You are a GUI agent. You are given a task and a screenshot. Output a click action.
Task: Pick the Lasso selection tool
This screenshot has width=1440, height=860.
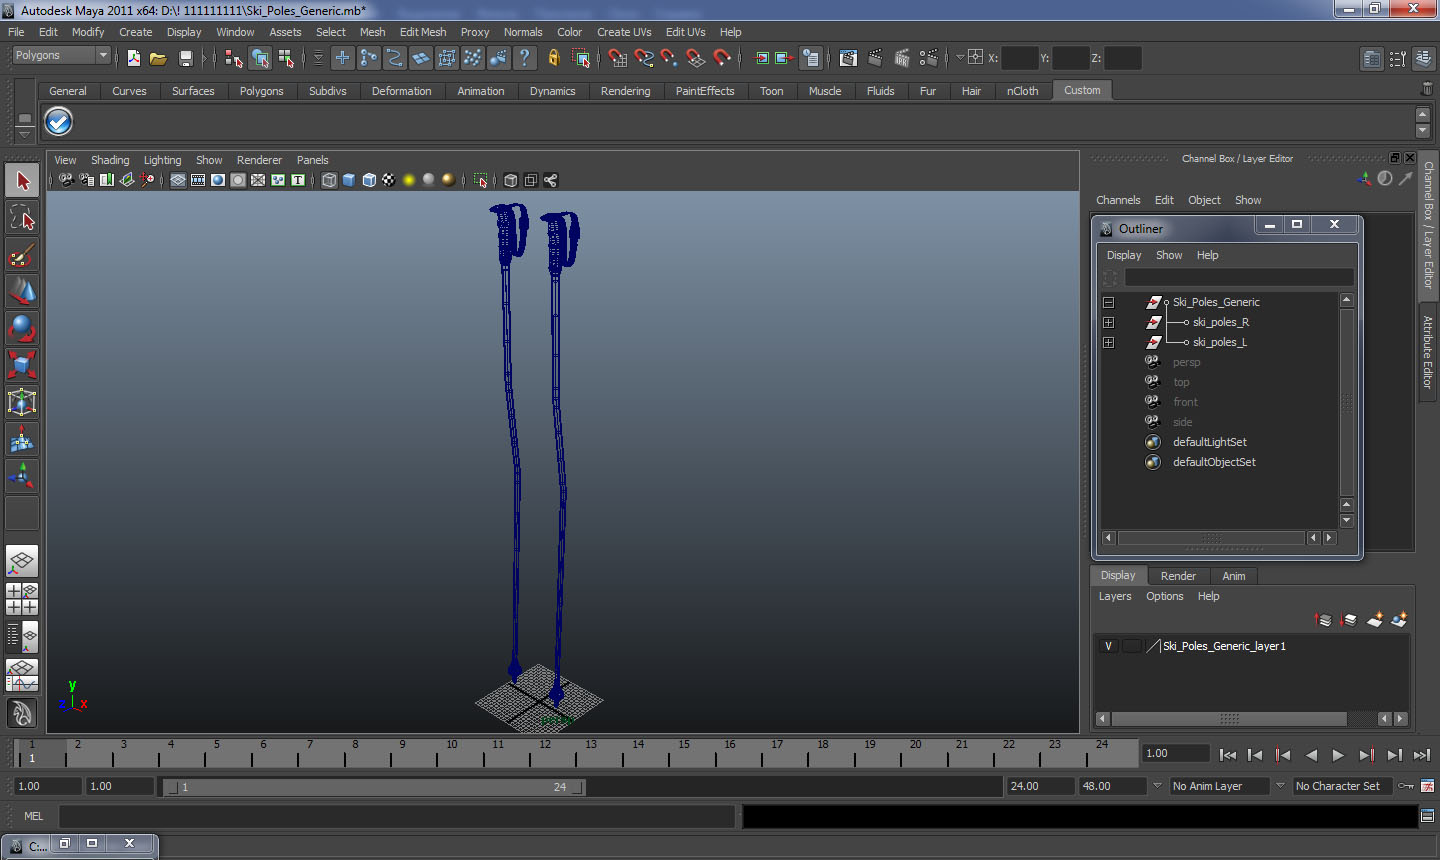[22, 217]
